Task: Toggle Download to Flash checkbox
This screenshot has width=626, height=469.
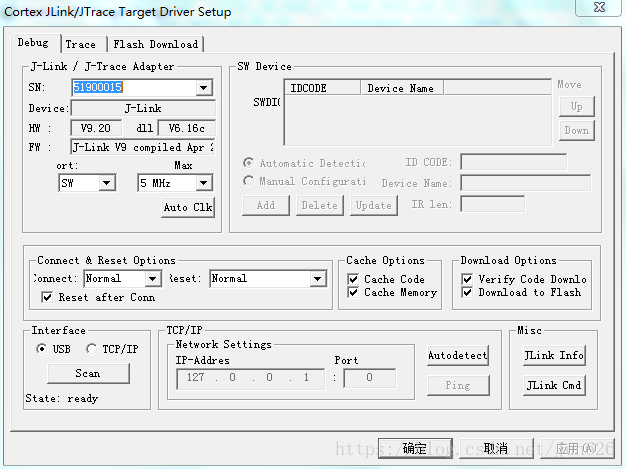Action: [467, 293]
